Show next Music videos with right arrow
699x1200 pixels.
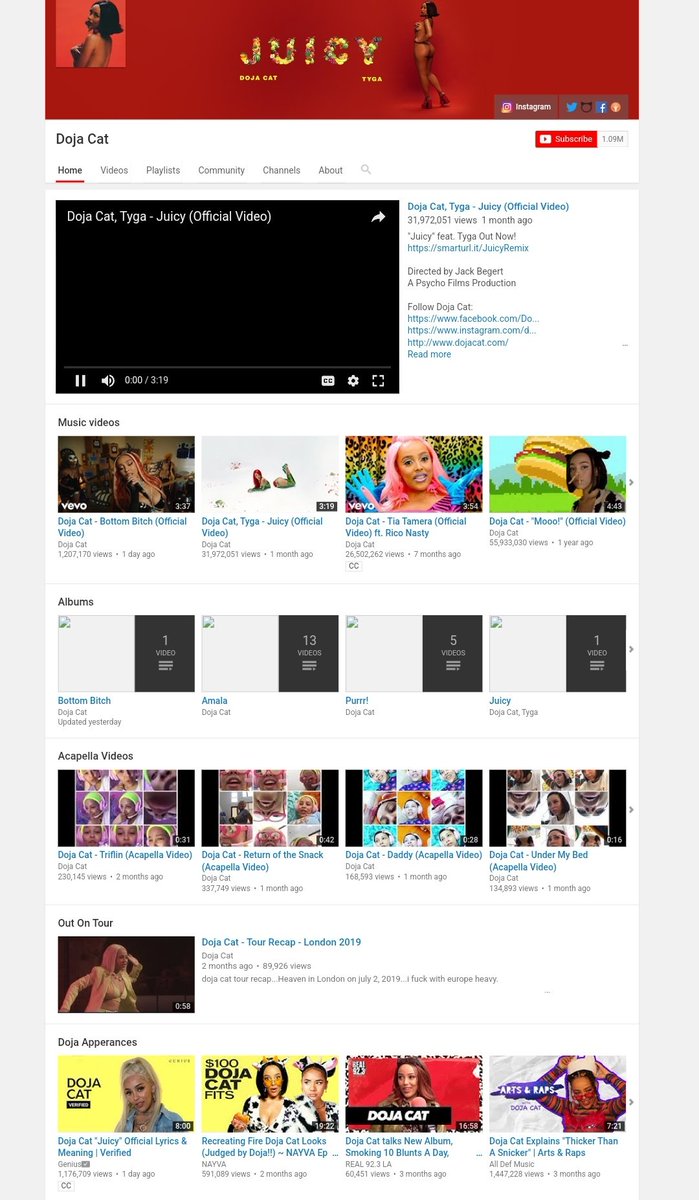coord(631,483)
